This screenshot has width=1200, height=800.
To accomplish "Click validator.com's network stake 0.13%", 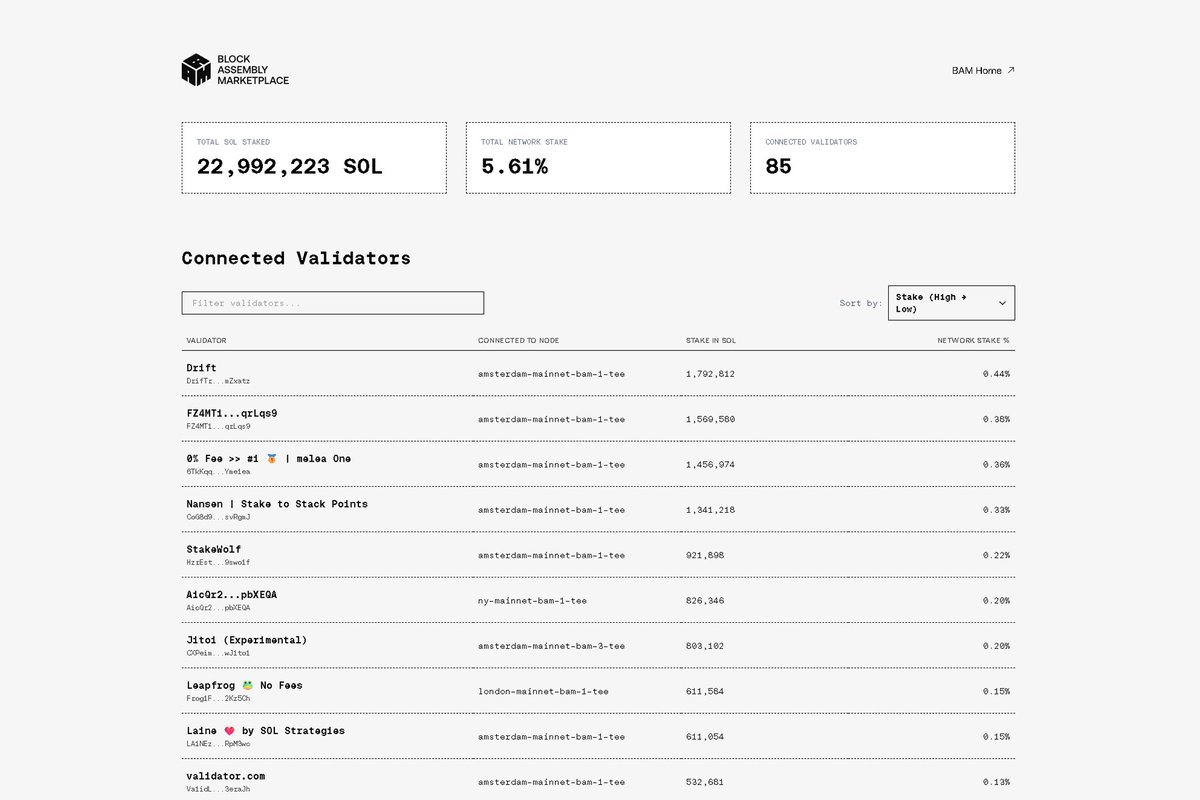I will (x=995, y=782).
